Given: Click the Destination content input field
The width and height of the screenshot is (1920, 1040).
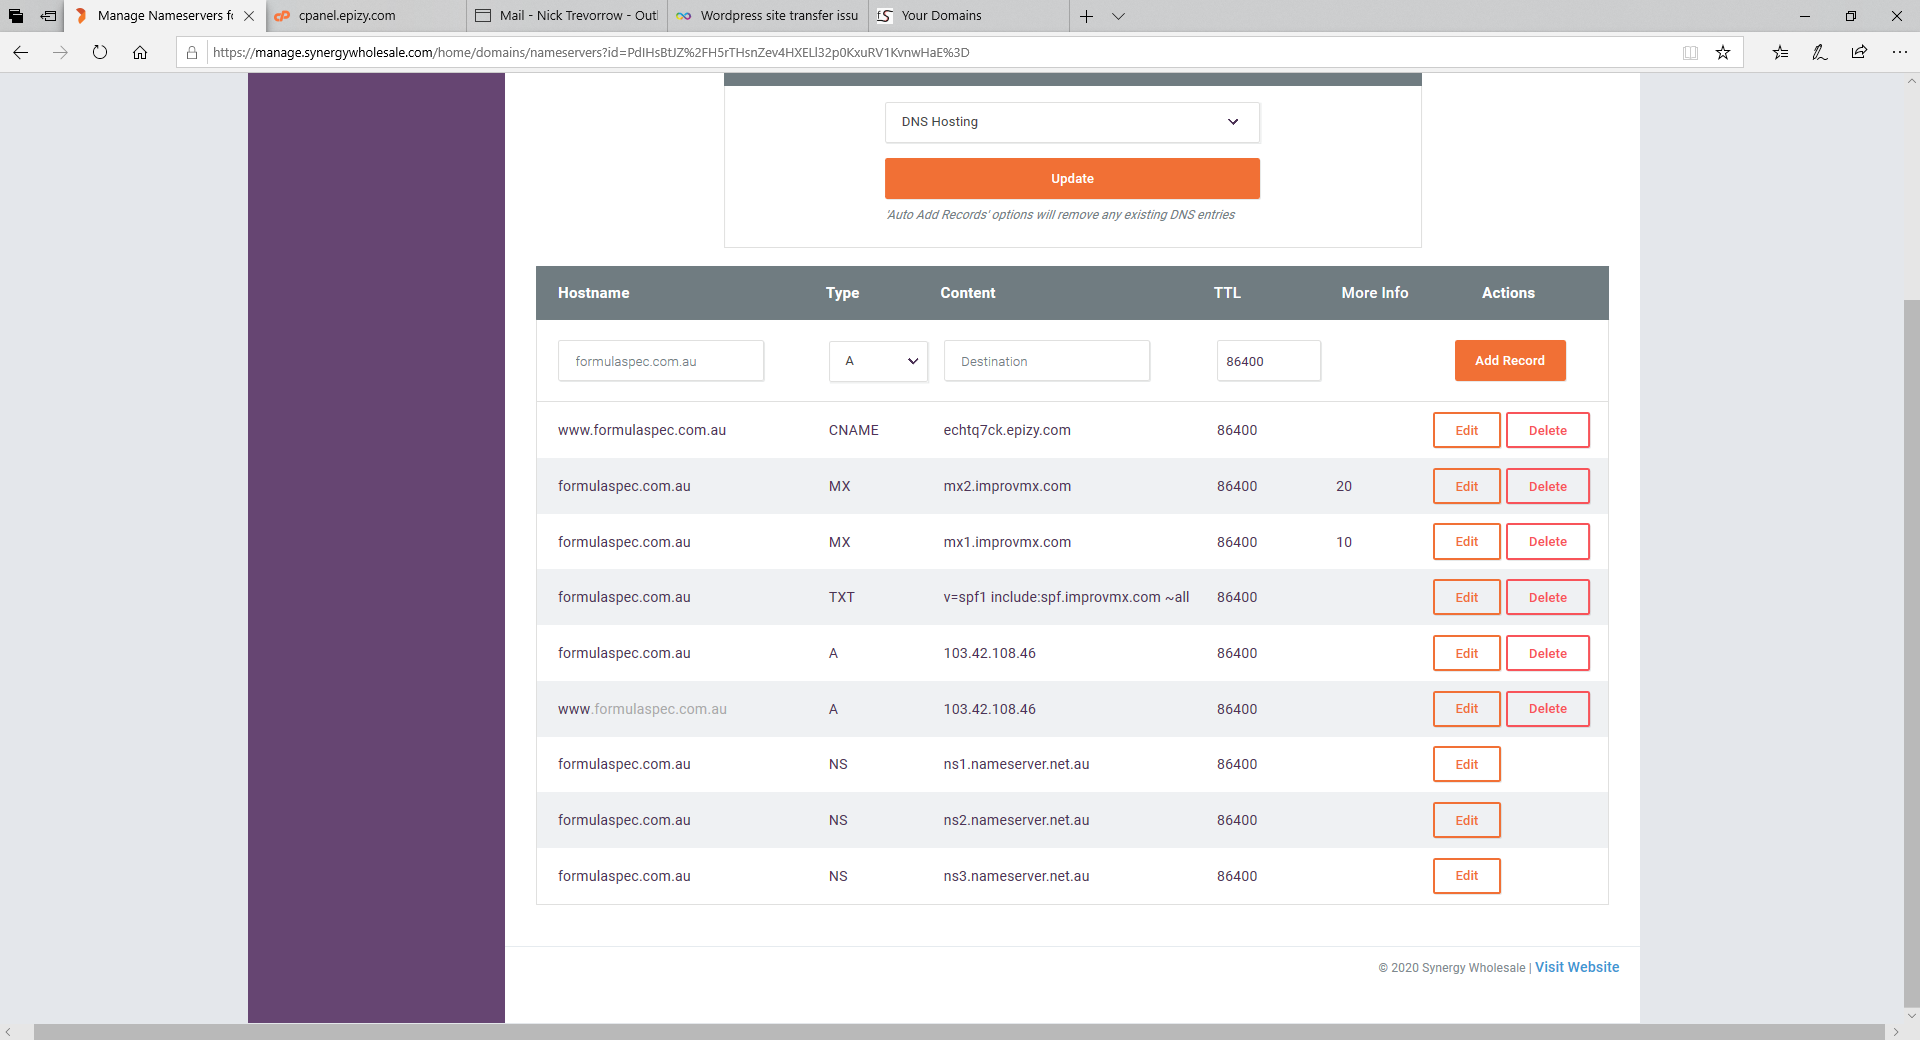Looking at the screenshot, I should coord(1046,361).
